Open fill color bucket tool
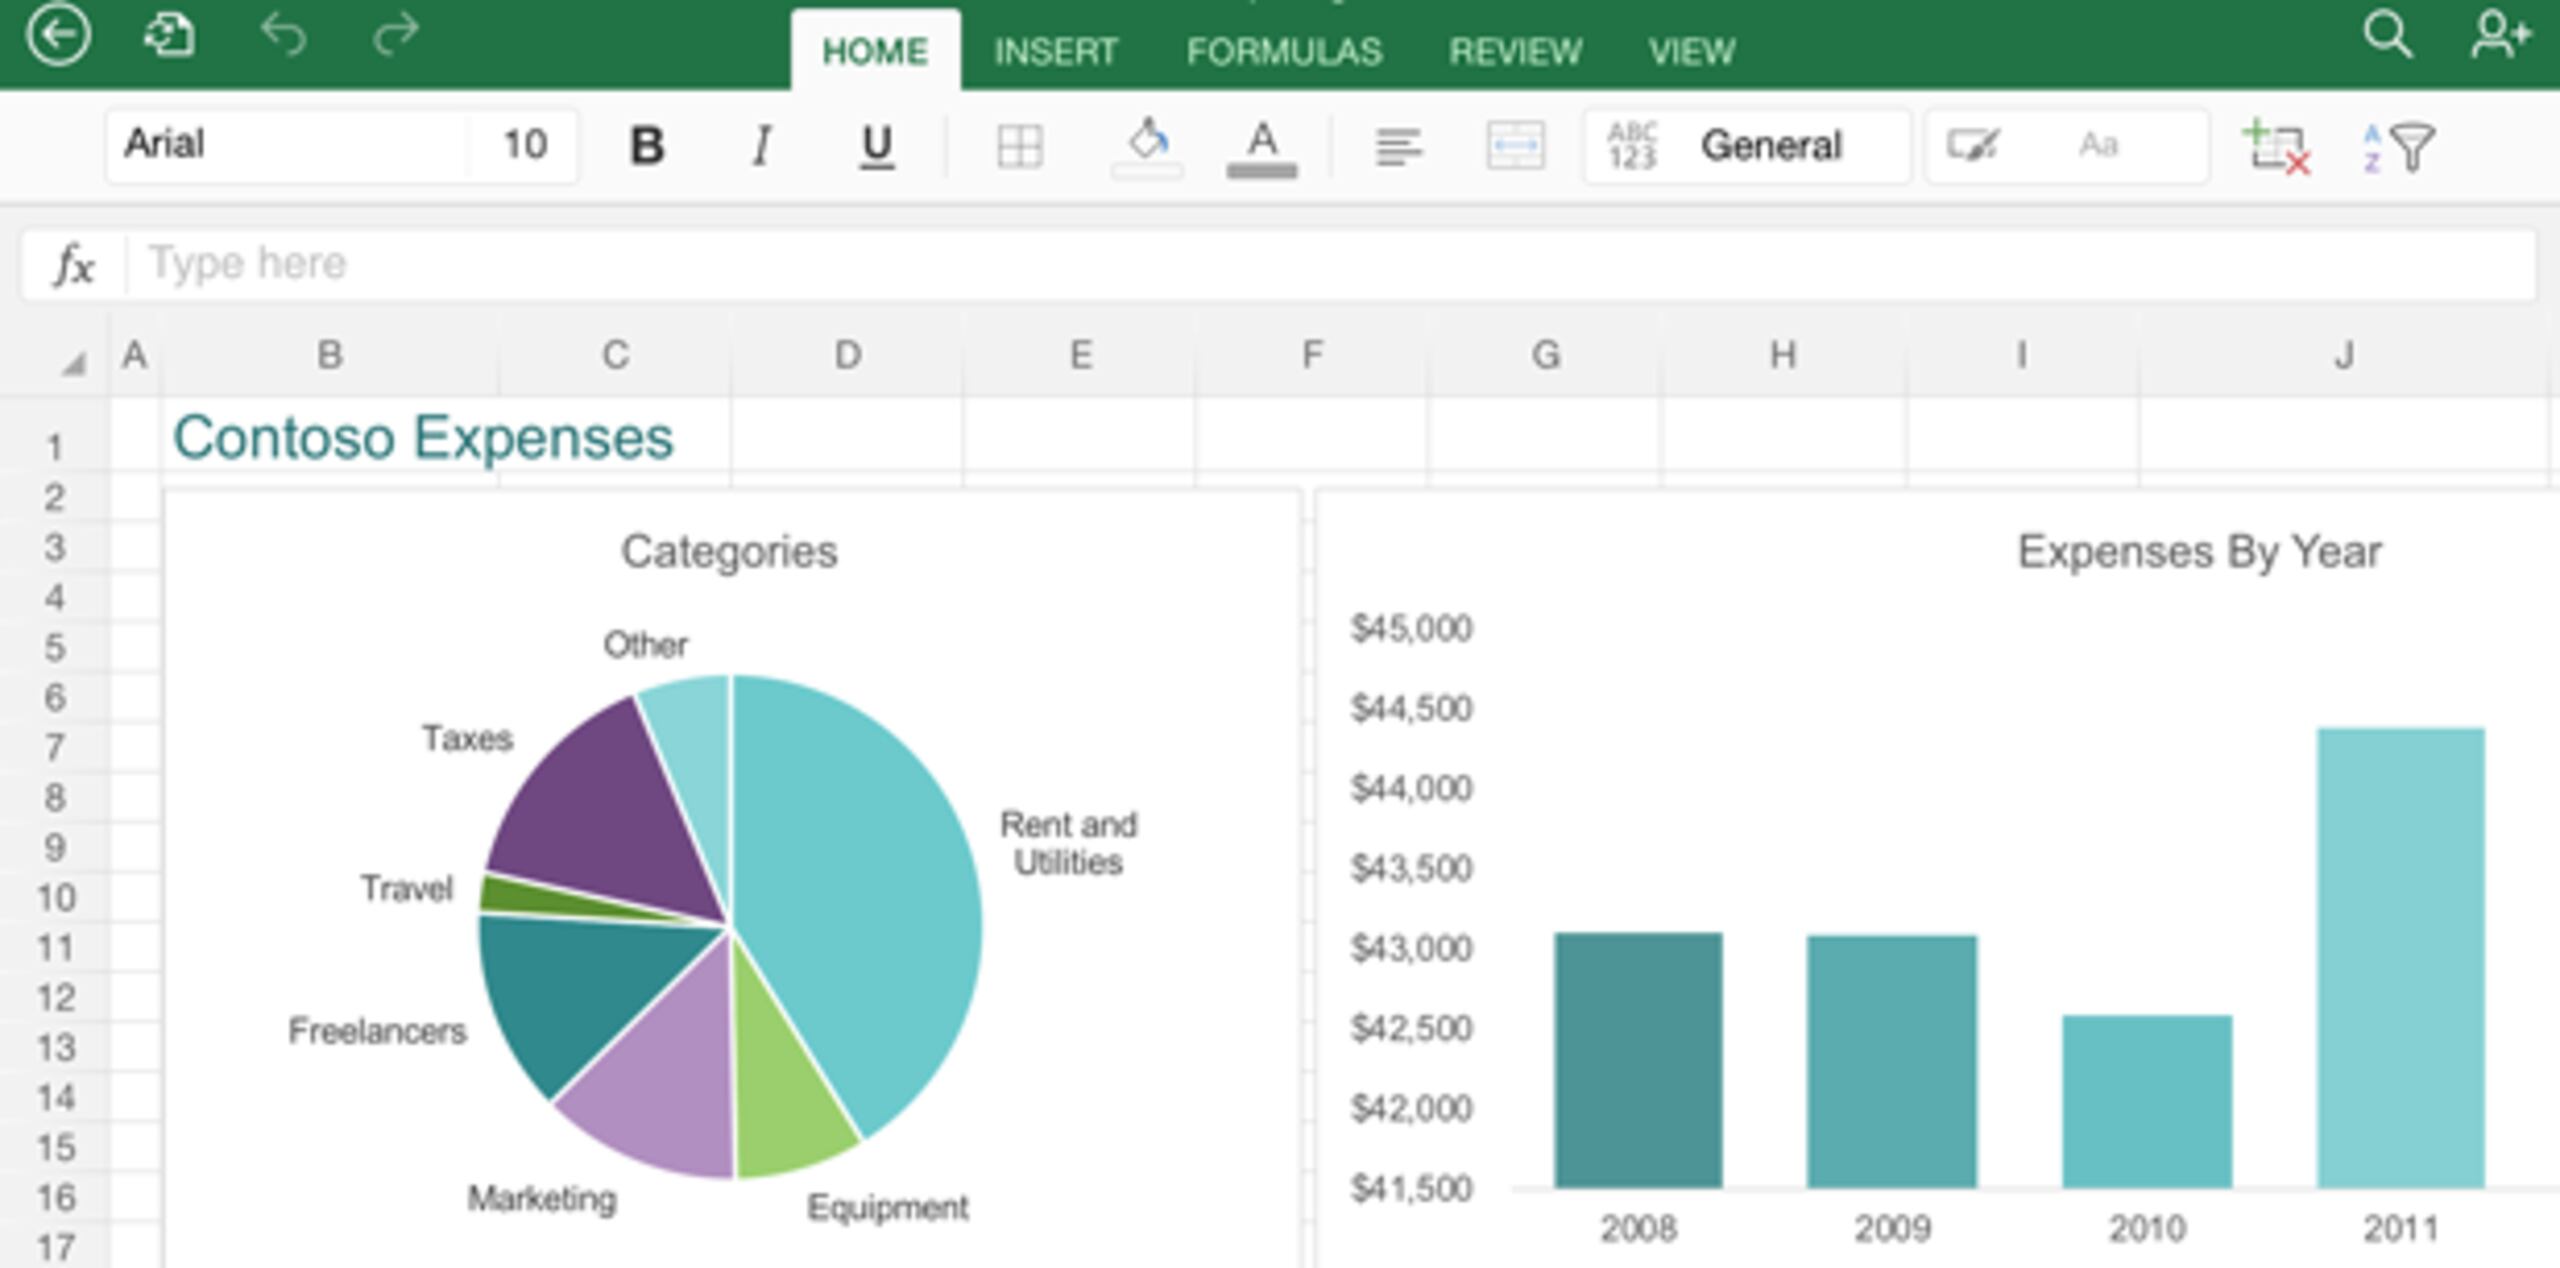This screenshot has height=1268, width=2560. click(1148, 148)
